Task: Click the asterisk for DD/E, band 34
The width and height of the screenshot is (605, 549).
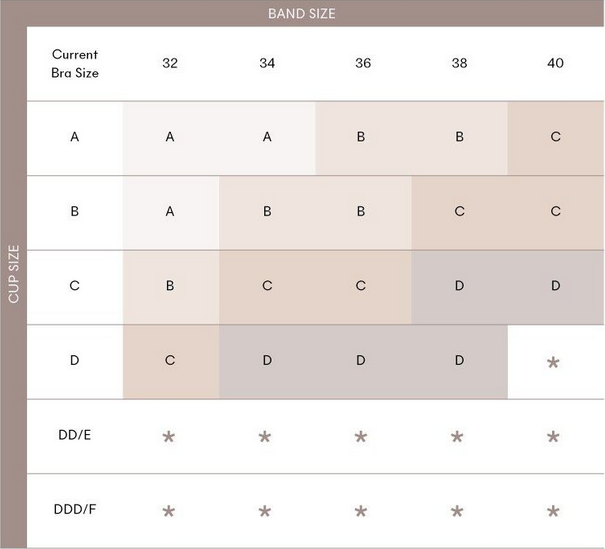Action: (265, 437)
